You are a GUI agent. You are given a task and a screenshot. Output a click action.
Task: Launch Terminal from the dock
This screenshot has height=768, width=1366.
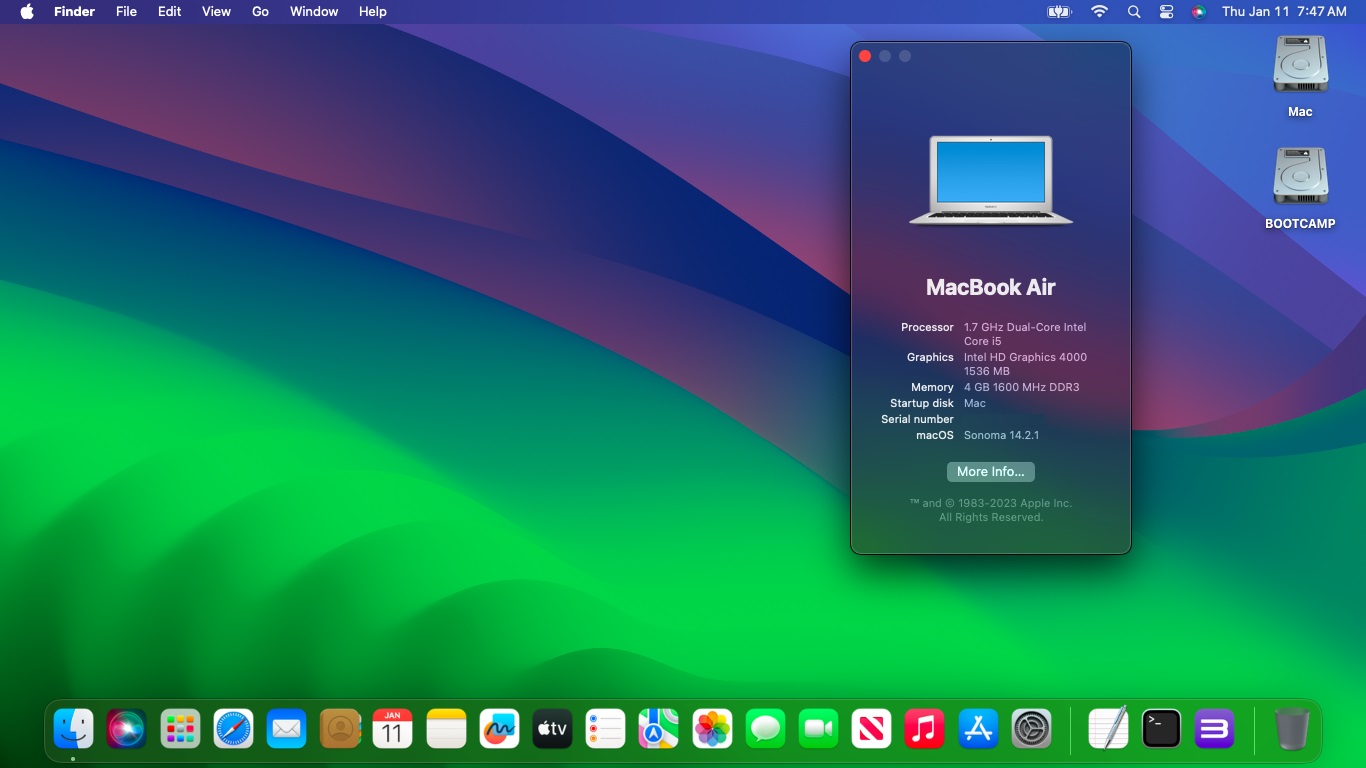point(1161,729)
